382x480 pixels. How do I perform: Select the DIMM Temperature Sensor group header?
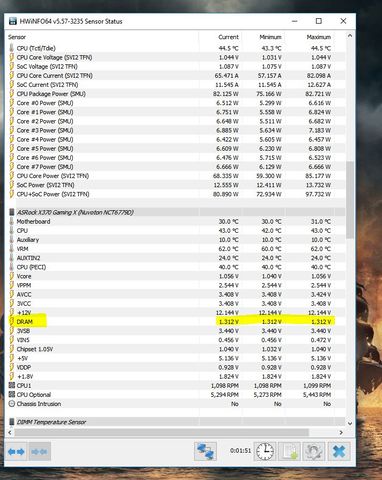click(176, 422)
